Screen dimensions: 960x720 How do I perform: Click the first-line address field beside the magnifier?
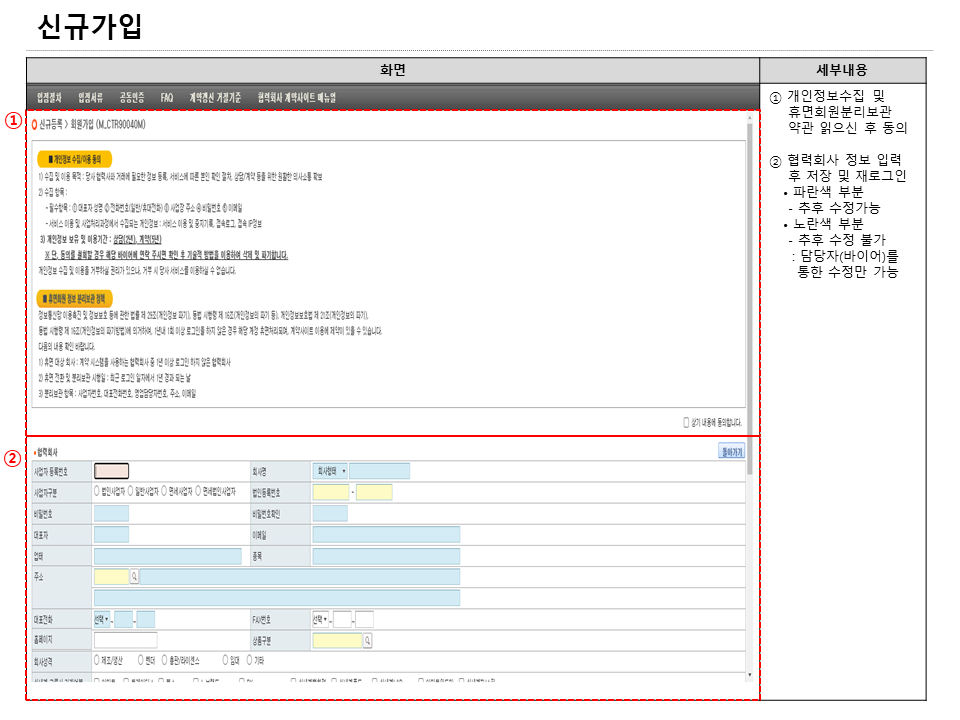(300, 577)
